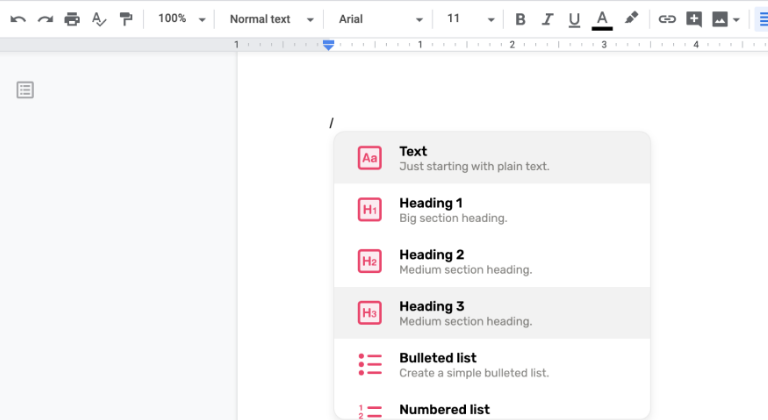Toggle Italic formatting

[547, 20]
